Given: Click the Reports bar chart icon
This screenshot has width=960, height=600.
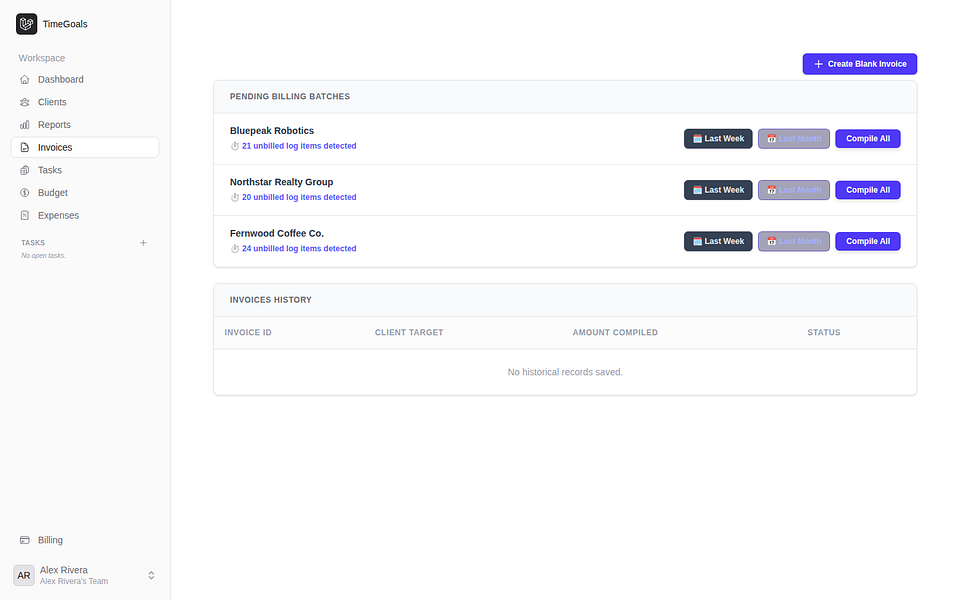Looking at the screenshot, I should [24, 125].
